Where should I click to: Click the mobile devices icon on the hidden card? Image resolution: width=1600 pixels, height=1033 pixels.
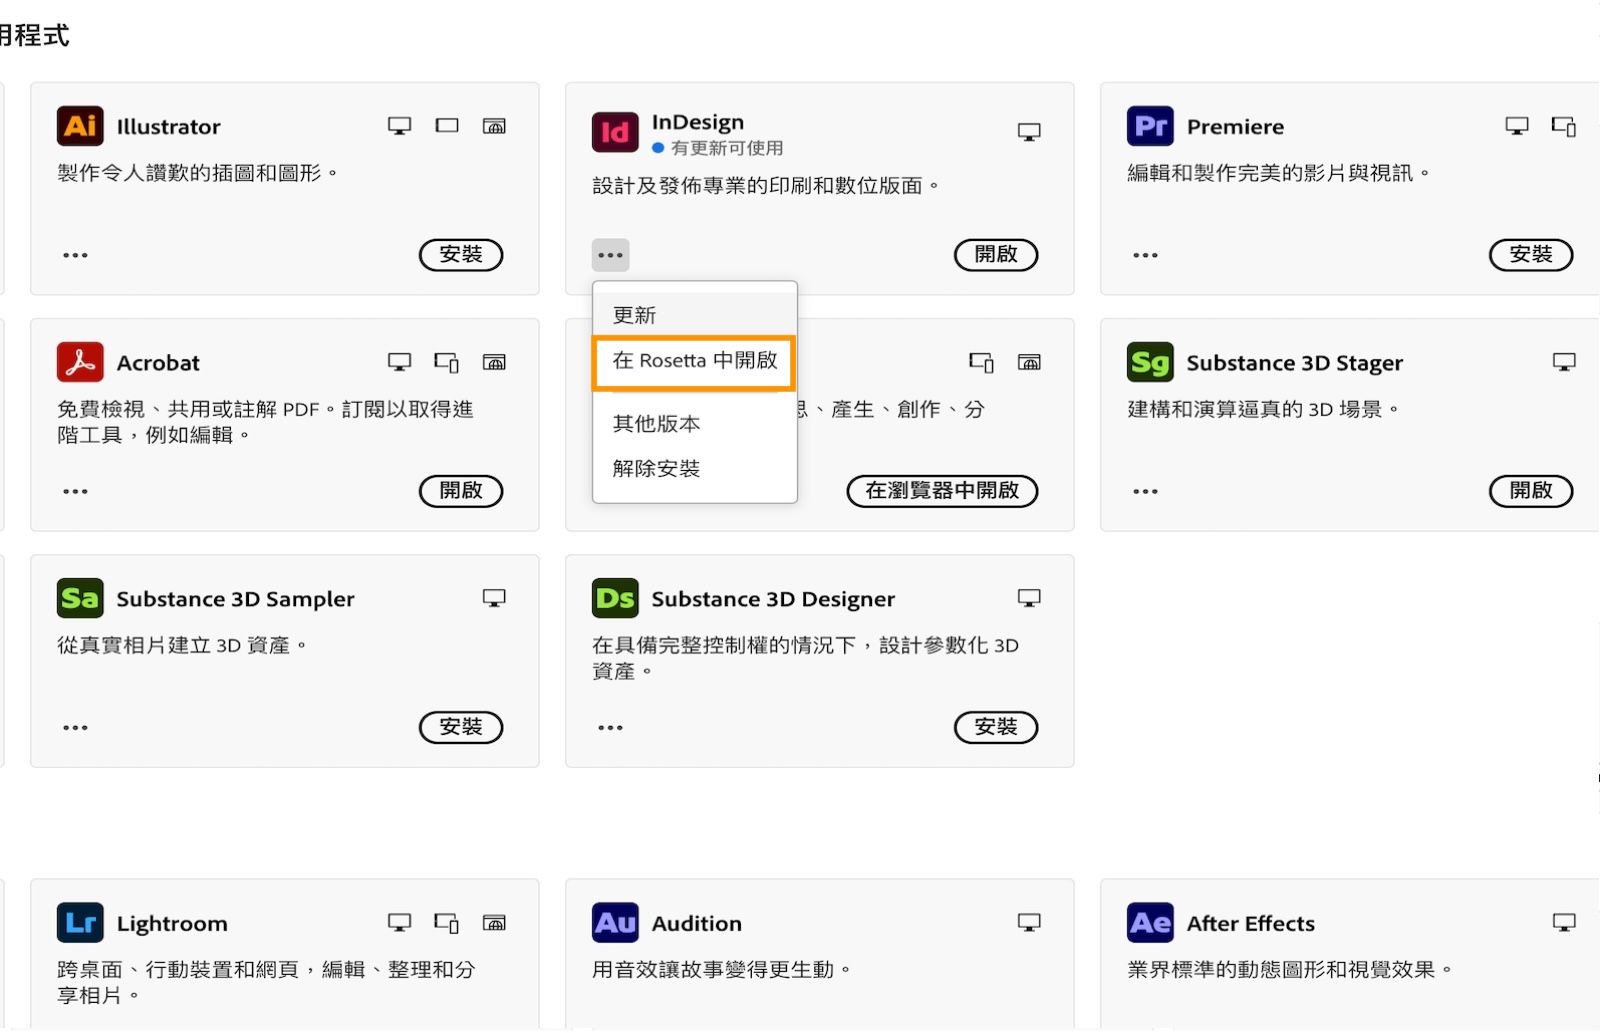pos(981,362)
